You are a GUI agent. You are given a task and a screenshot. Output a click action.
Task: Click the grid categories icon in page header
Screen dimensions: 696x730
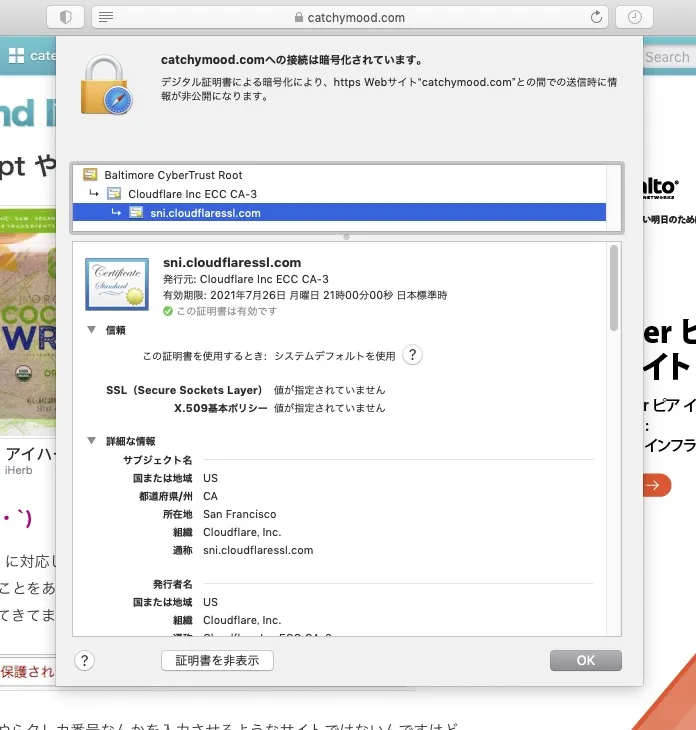[16, 55]
